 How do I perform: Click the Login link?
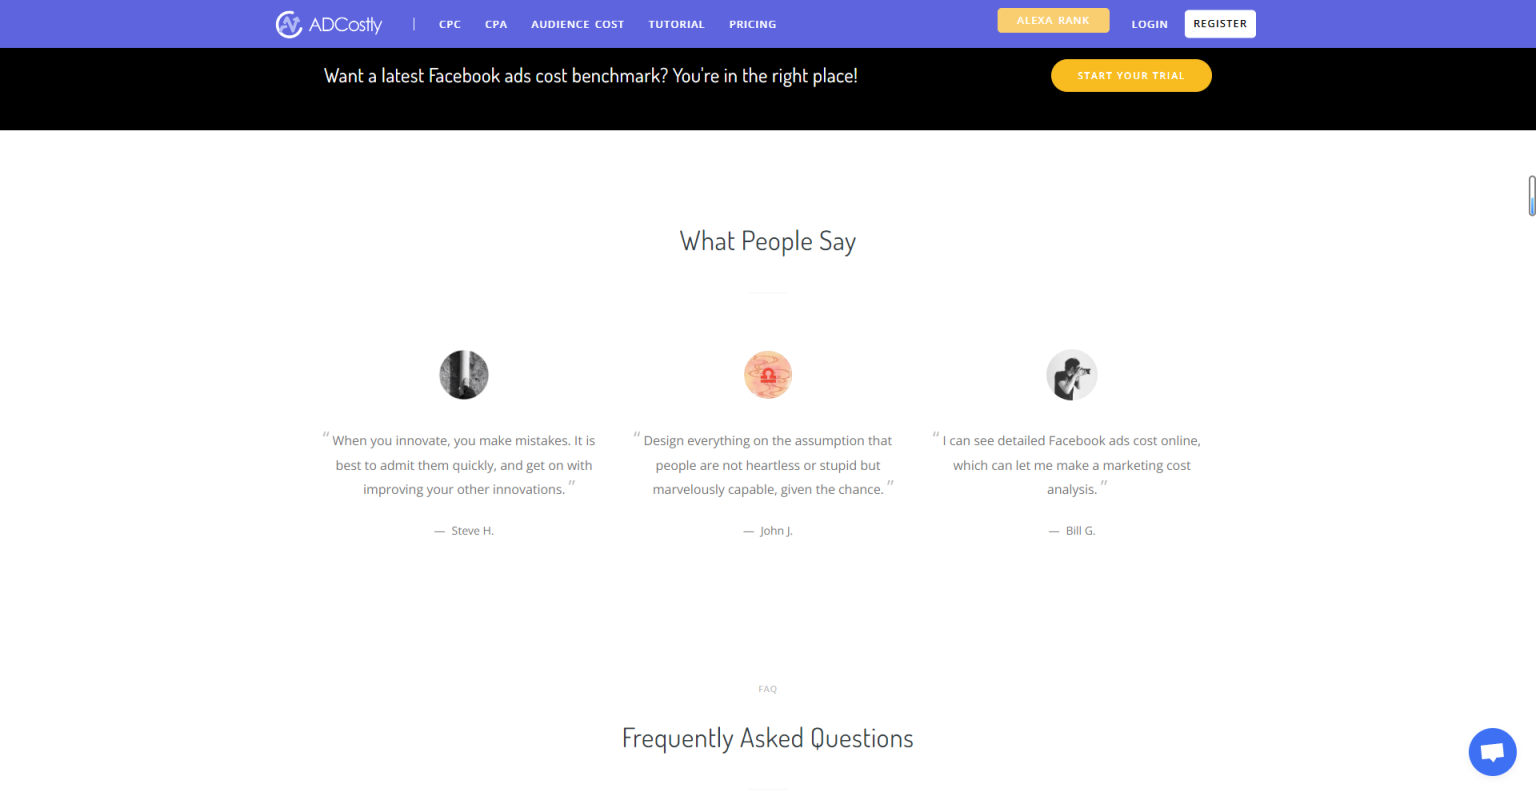tap(1149, 24)
